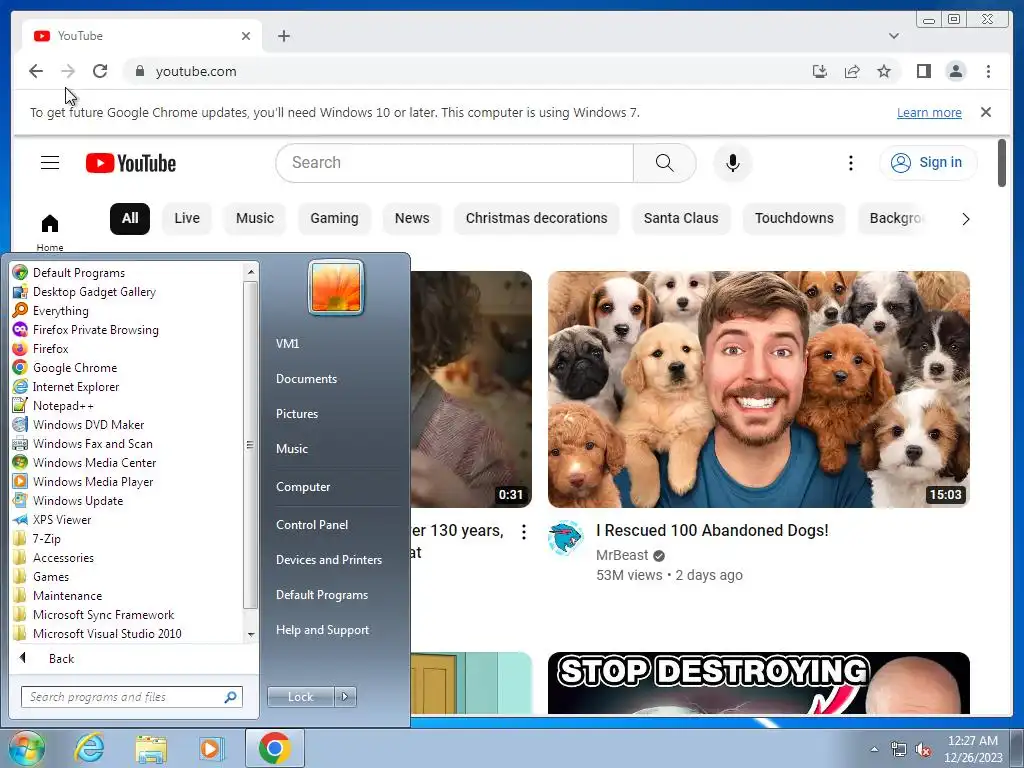Open YouTube hamburger guide menu
The height and width of the screenshot is (768, 1024).
tap(50, 163)
